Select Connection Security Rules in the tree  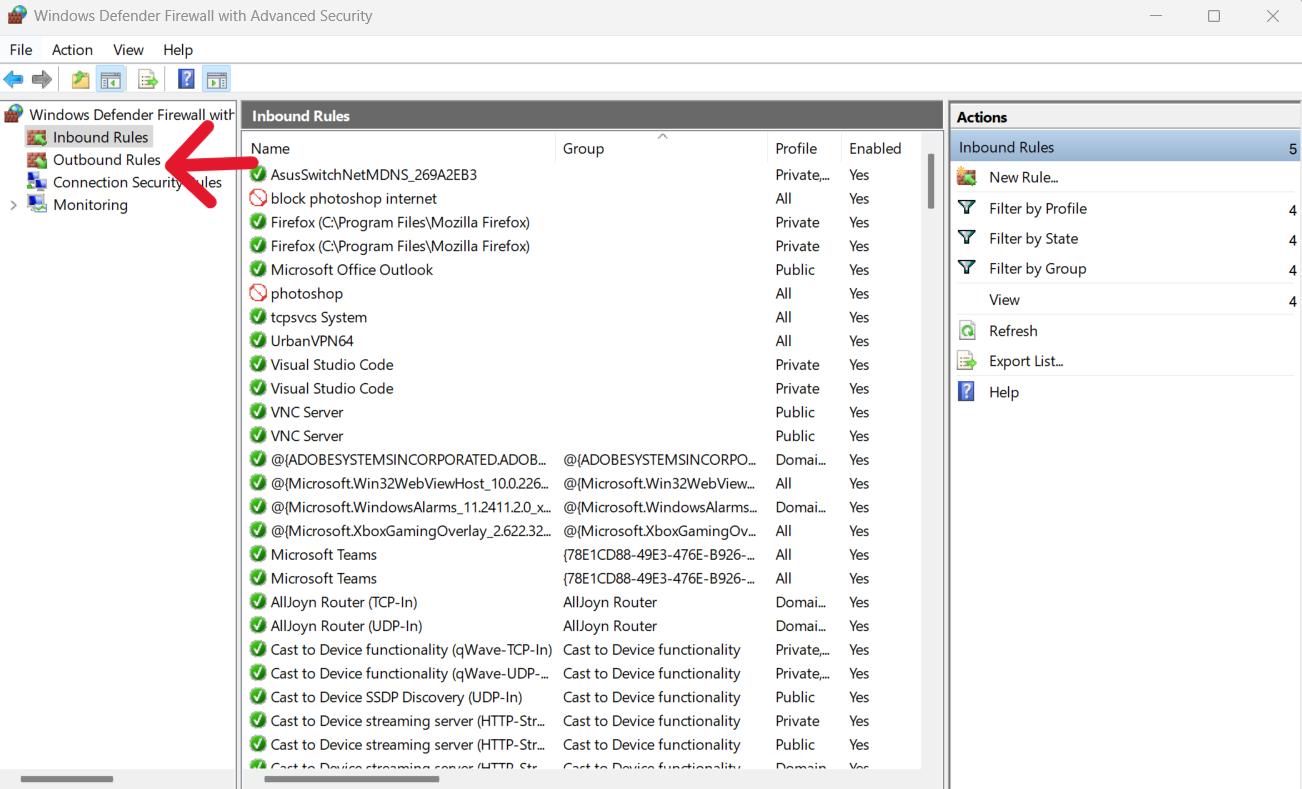point(137,182)
